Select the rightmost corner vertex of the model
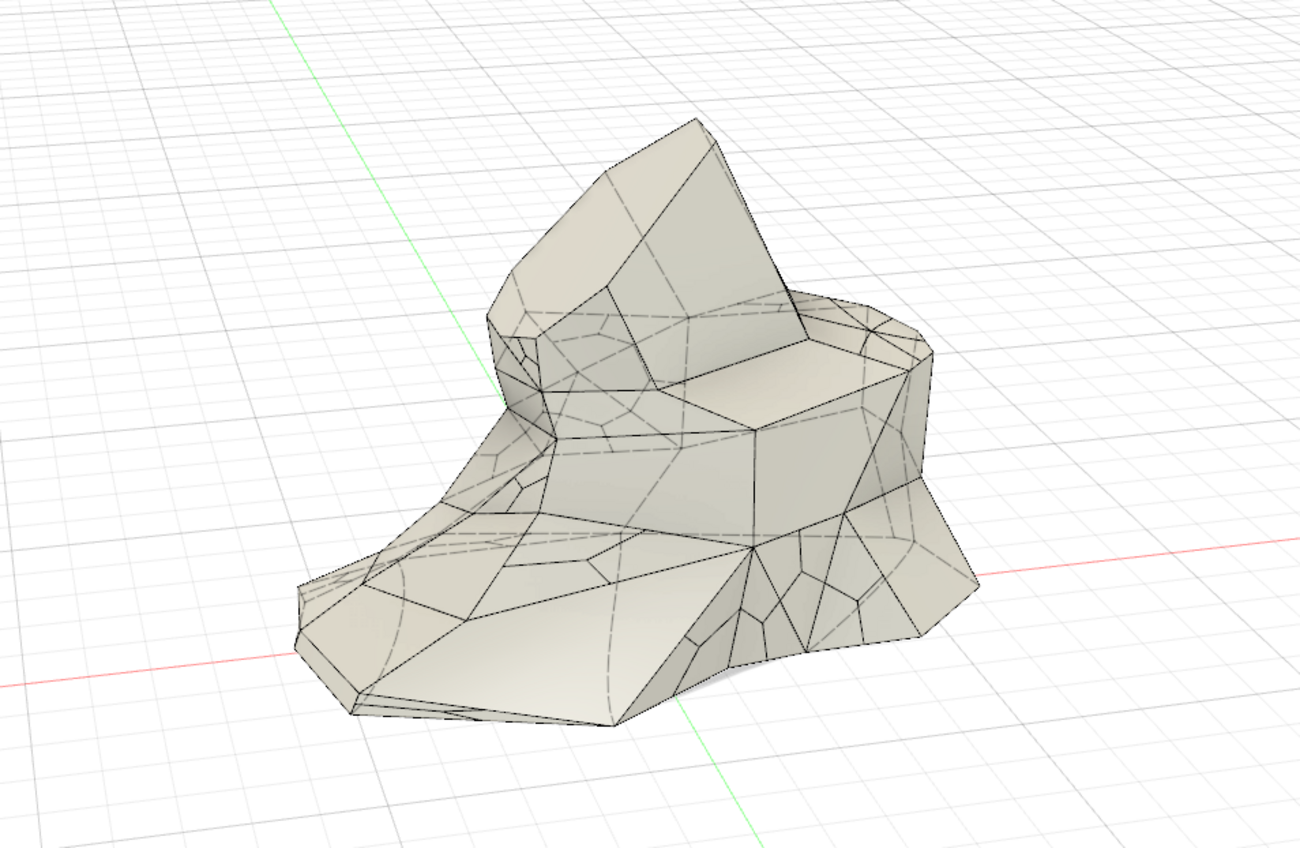This screenshot has width=1300, height=848. click(978, 584)
